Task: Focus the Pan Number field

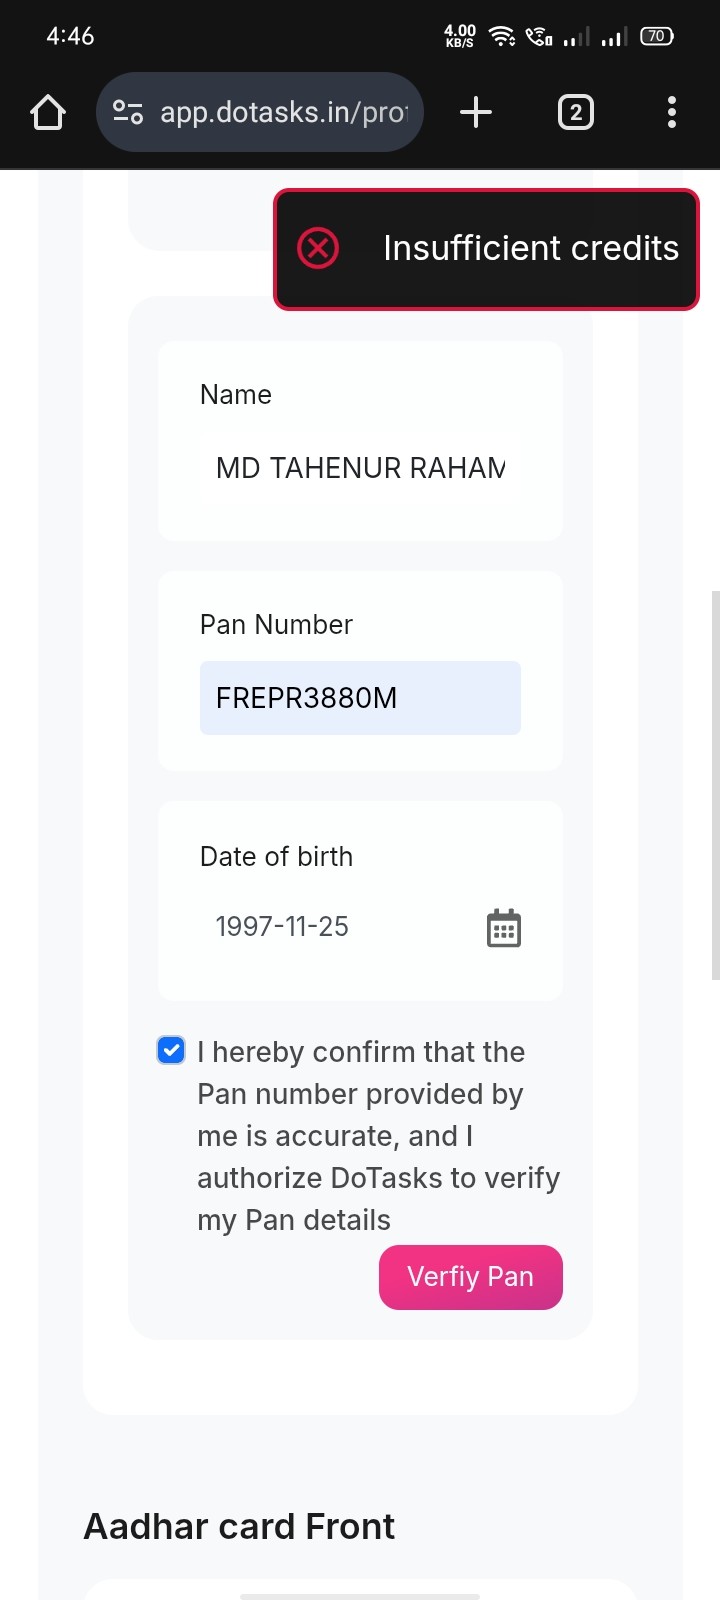Action: pyautogui.click(x=360, y=698)
